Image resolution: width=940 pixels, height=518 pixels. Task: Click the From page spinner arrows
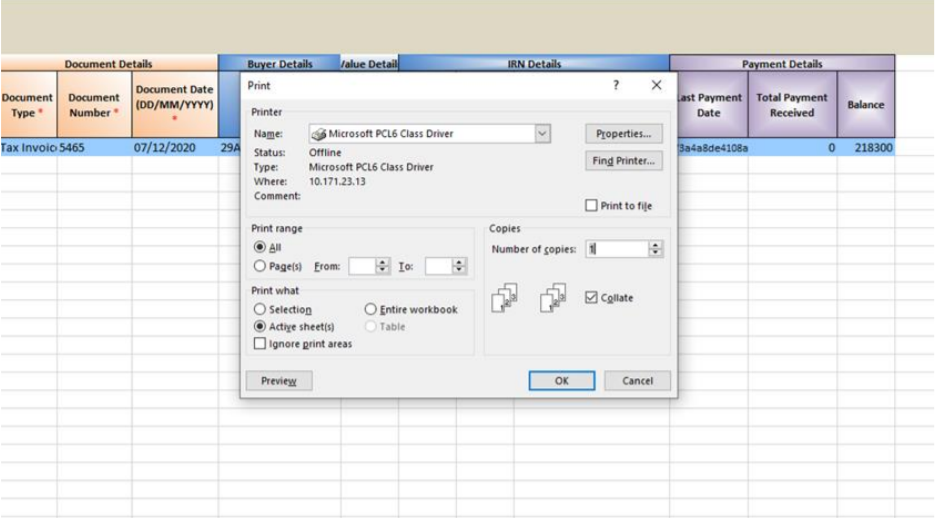tap(382, 266)
